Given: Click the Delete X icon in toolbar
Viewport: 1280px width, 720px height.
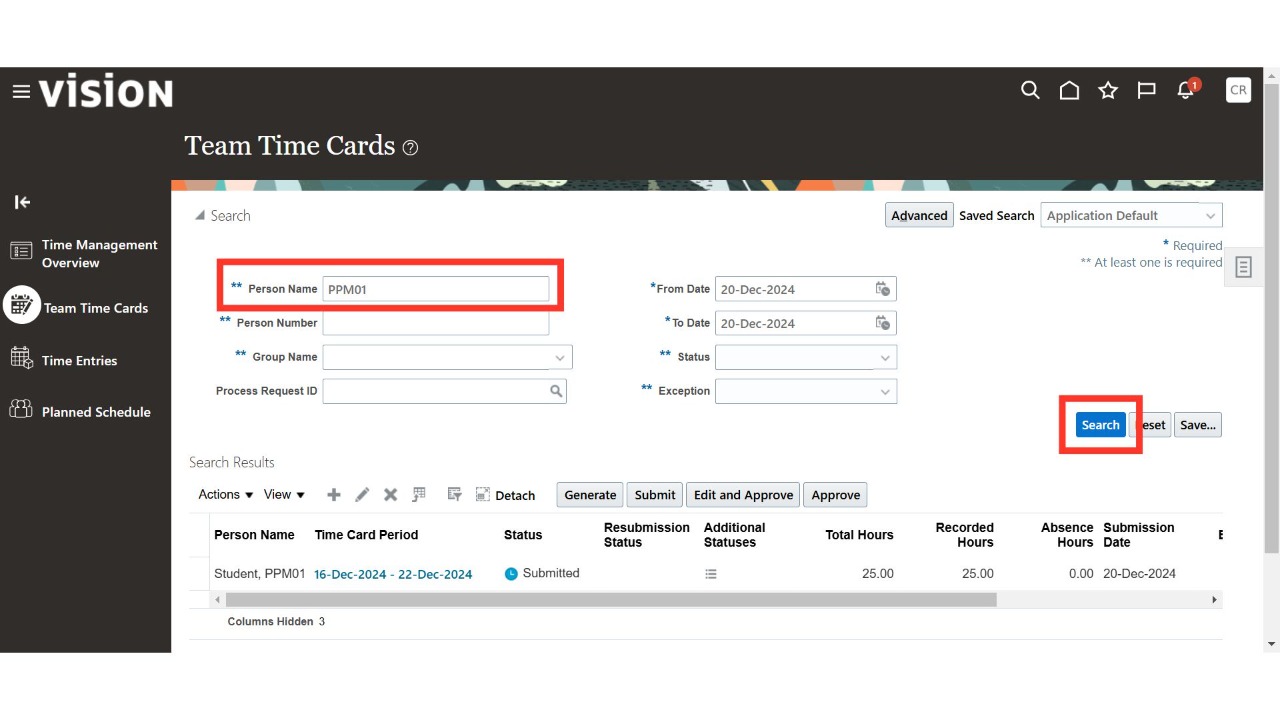Looking at the screenshot, I should [x=391, y=495].
